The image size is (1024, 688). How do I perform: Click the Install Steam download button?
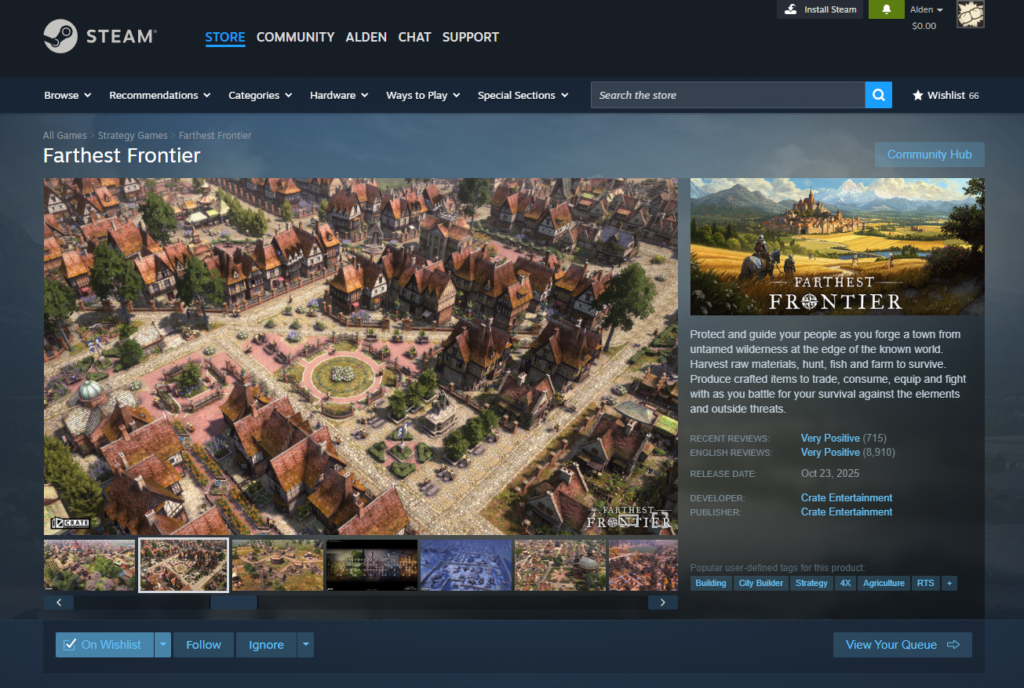click(820, 10)
